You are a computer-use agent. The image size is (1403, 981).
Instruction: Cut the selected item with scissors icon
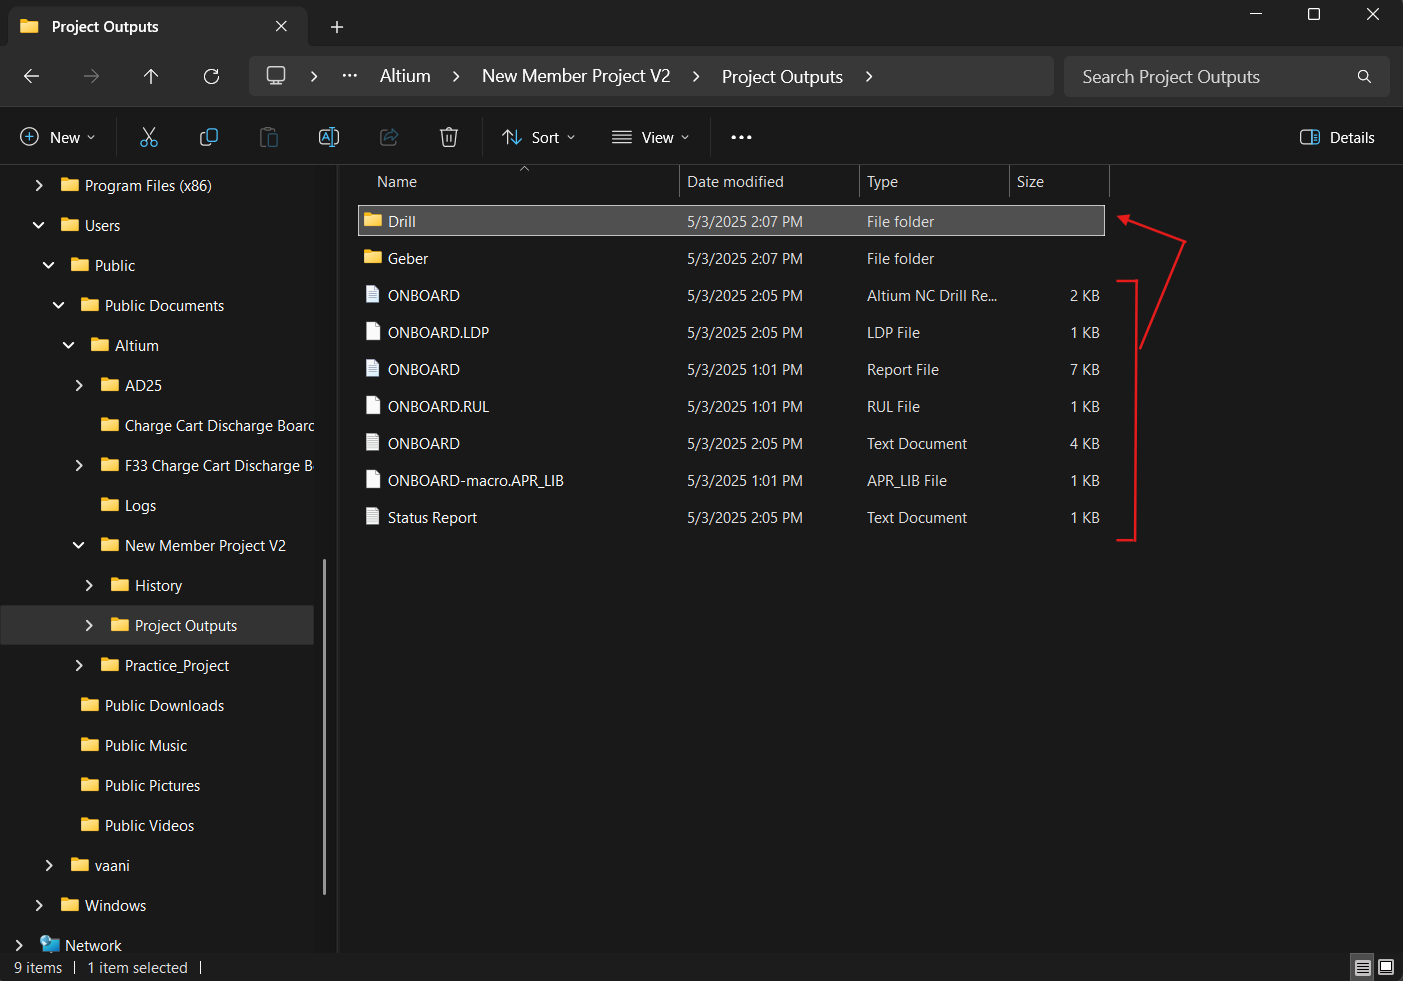click(x=149, y=137)
